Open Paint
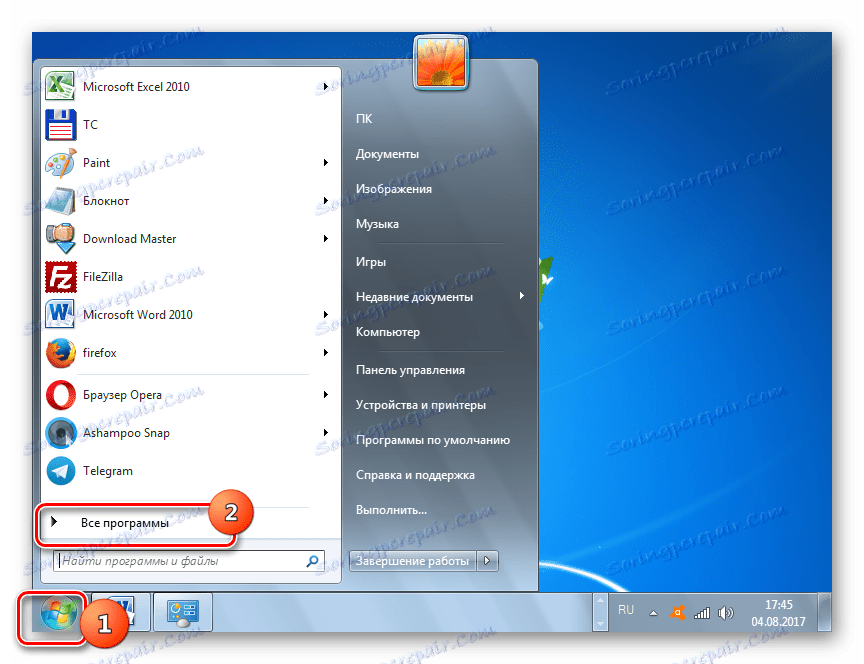Viewport: 864px width, 664px height. coord(97,162)
